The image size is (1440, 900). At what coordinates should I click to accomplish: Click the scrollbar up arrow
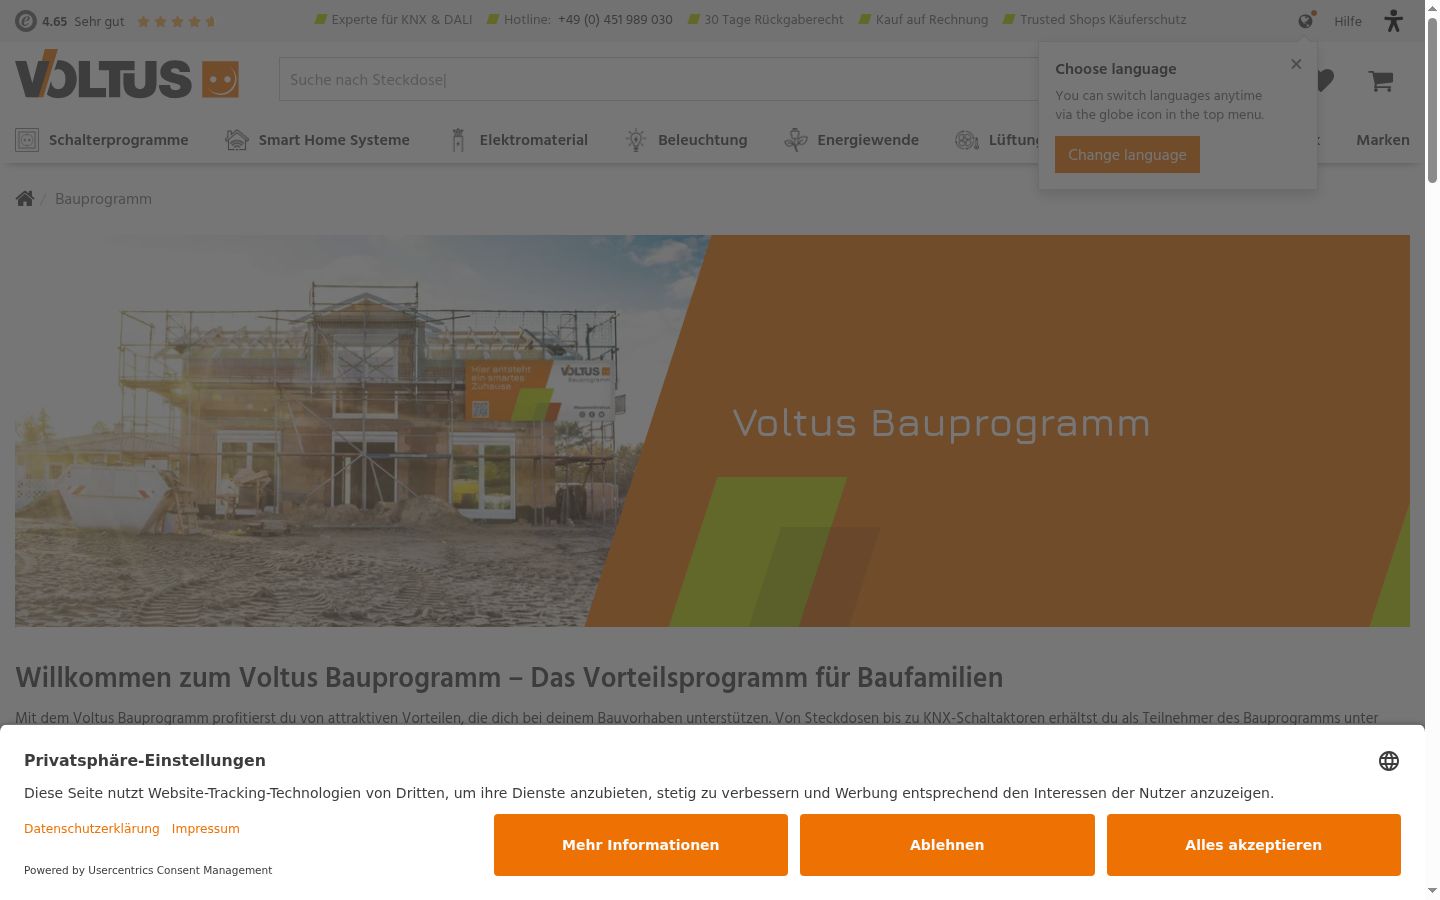[1432, 8]
